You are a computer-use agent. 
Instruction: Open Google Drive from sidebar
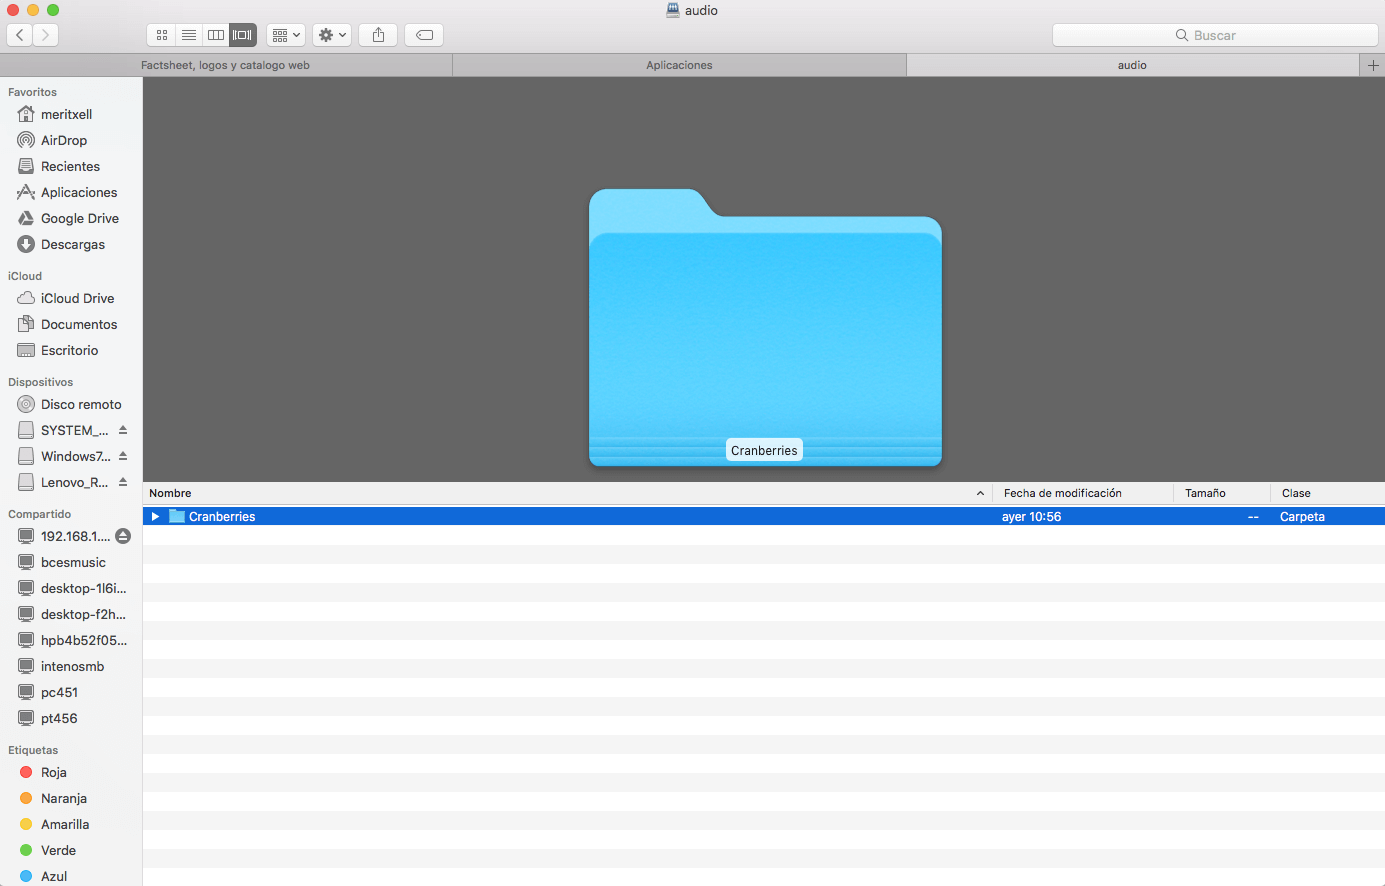tap(79, 218)
